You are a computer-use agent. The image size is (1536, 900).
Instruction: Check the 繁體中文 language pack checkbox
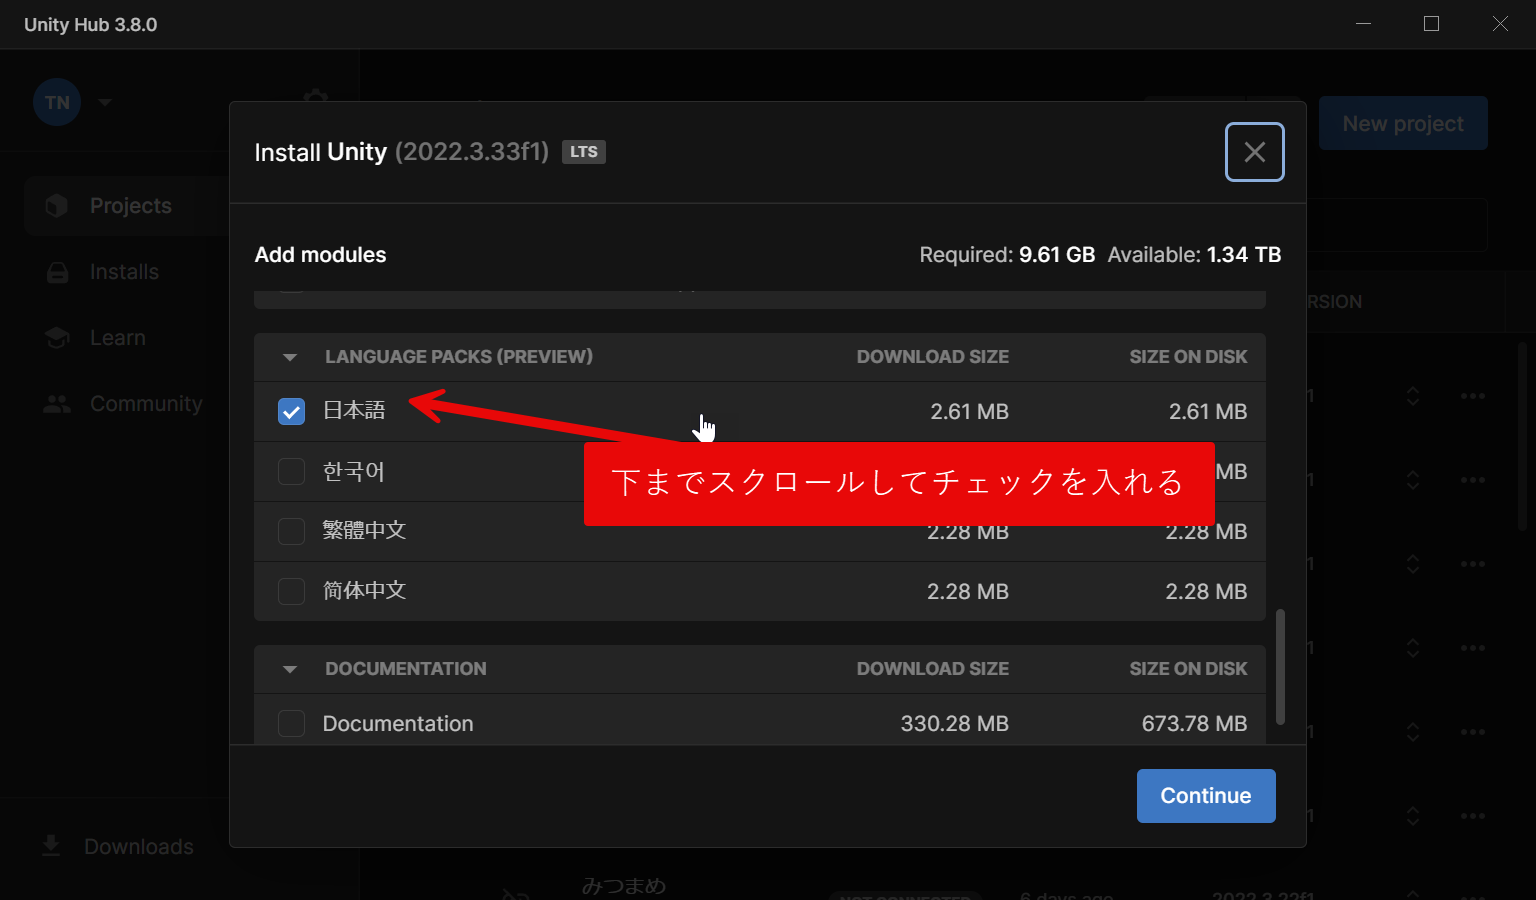[x=291, y=531]
